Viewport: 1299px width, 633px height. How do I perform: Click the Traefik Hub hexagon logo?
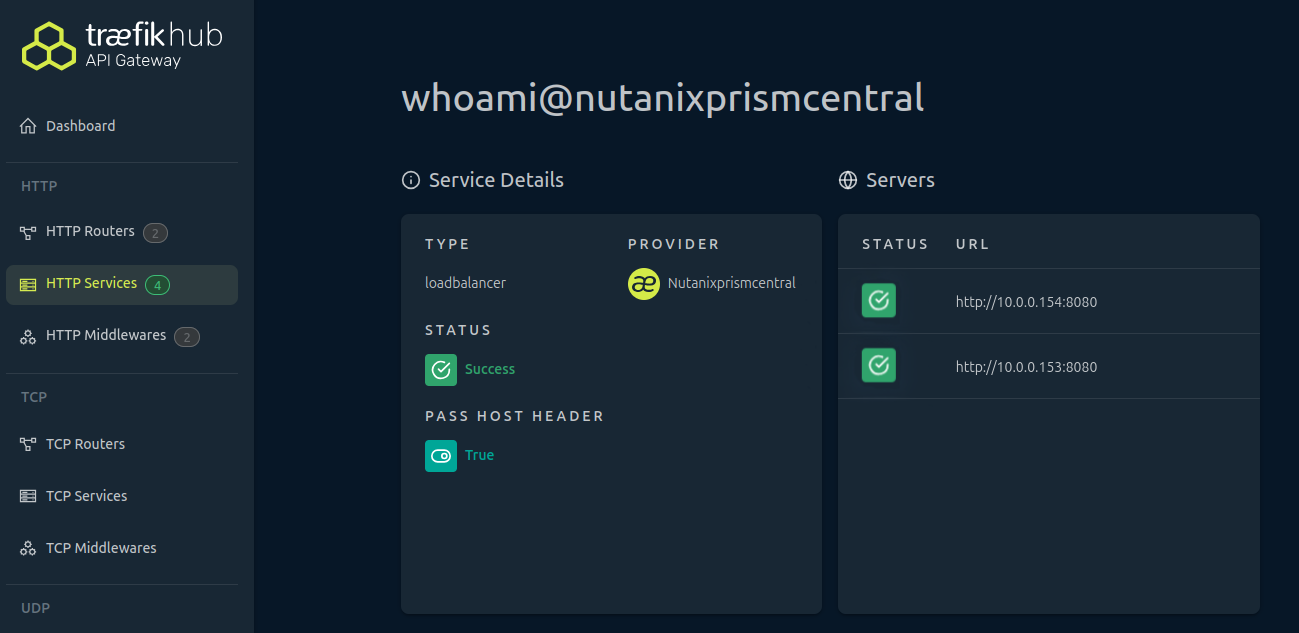point(48,45)
